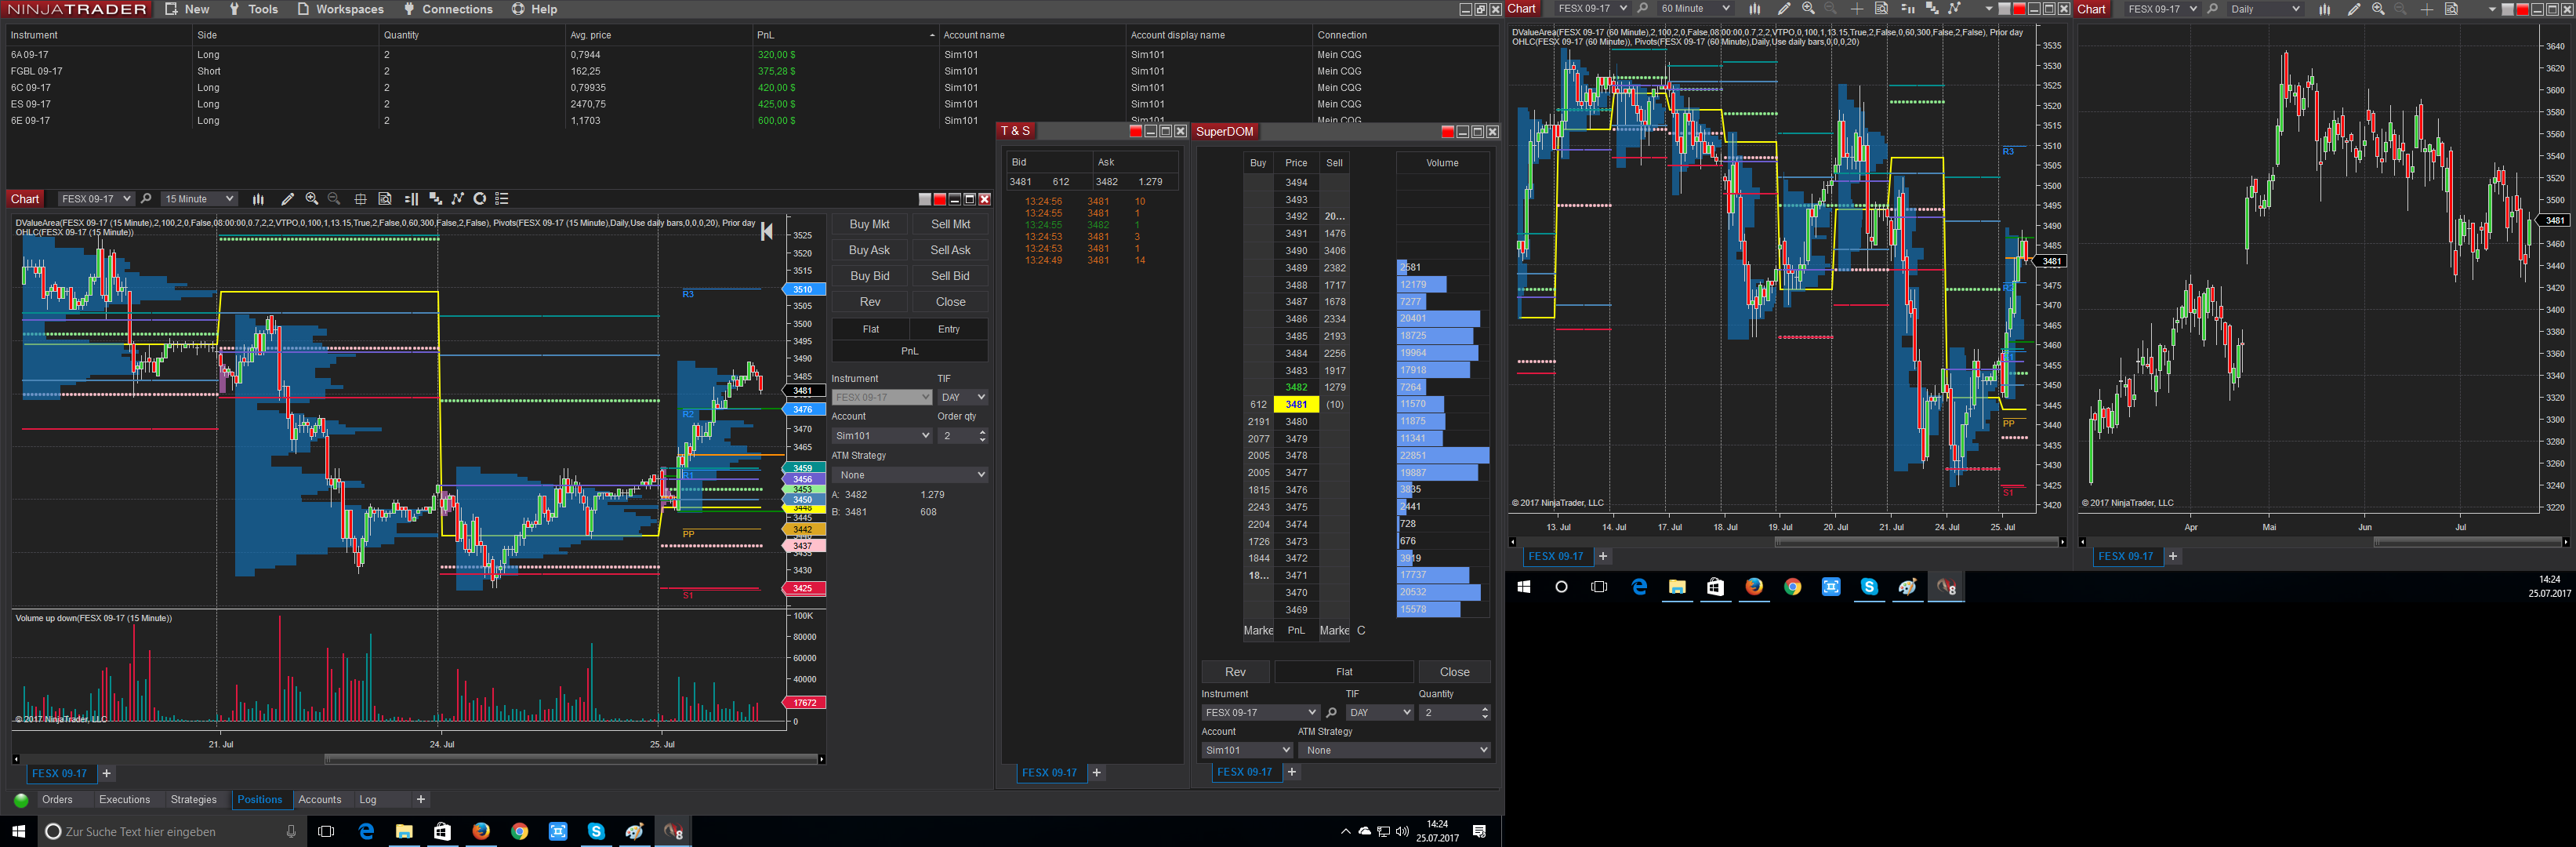The image size is (2576, 847).
Task: Click the Buy Mkt button
Action: click(x=869, y=224)
